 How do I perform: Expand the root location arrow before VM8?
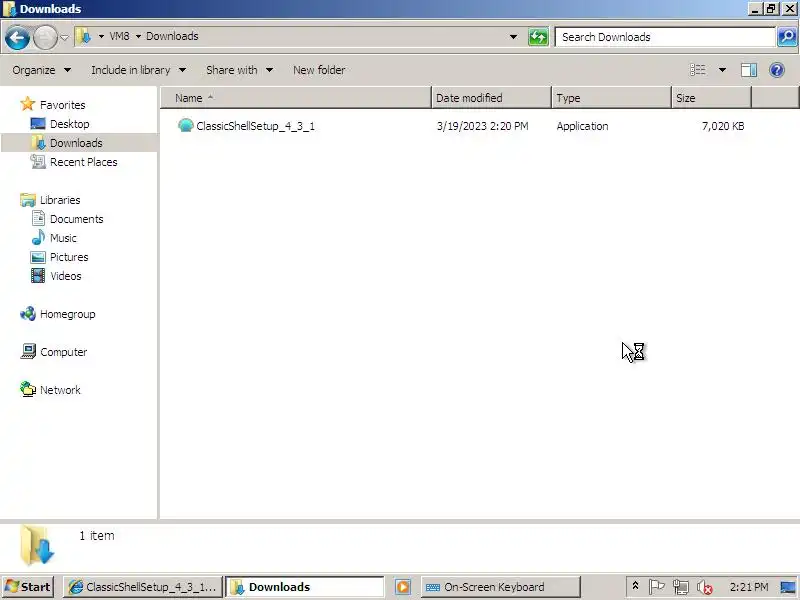pos(101,36)
